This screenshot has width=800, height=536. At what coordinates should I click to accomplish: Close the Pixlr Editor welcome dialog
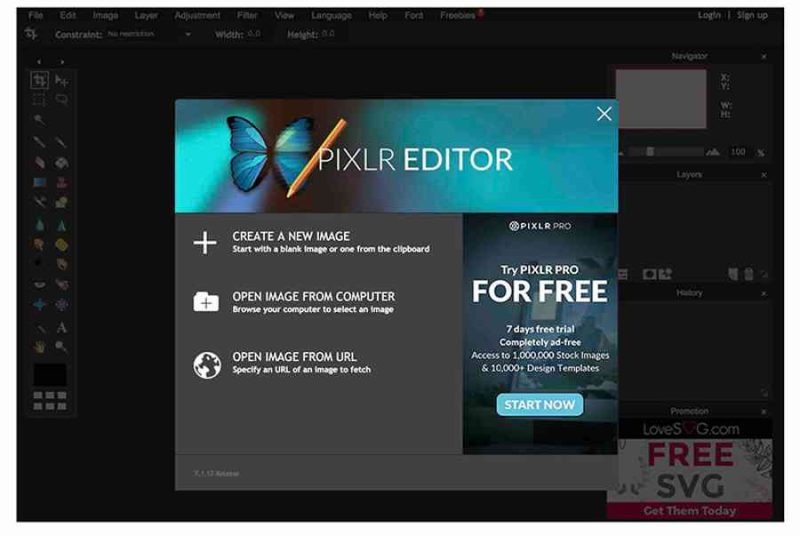[x=604, y=114]
